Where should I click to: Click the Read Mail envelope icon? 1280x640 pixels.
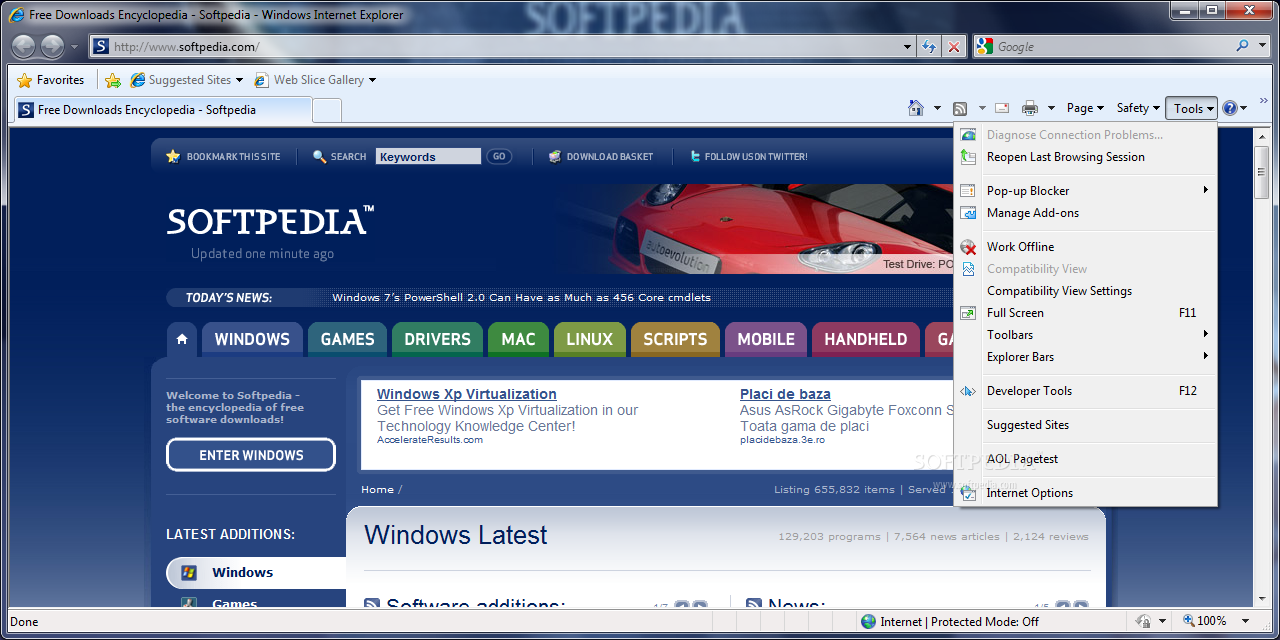pyautogui.click(x=1002, y=108)
